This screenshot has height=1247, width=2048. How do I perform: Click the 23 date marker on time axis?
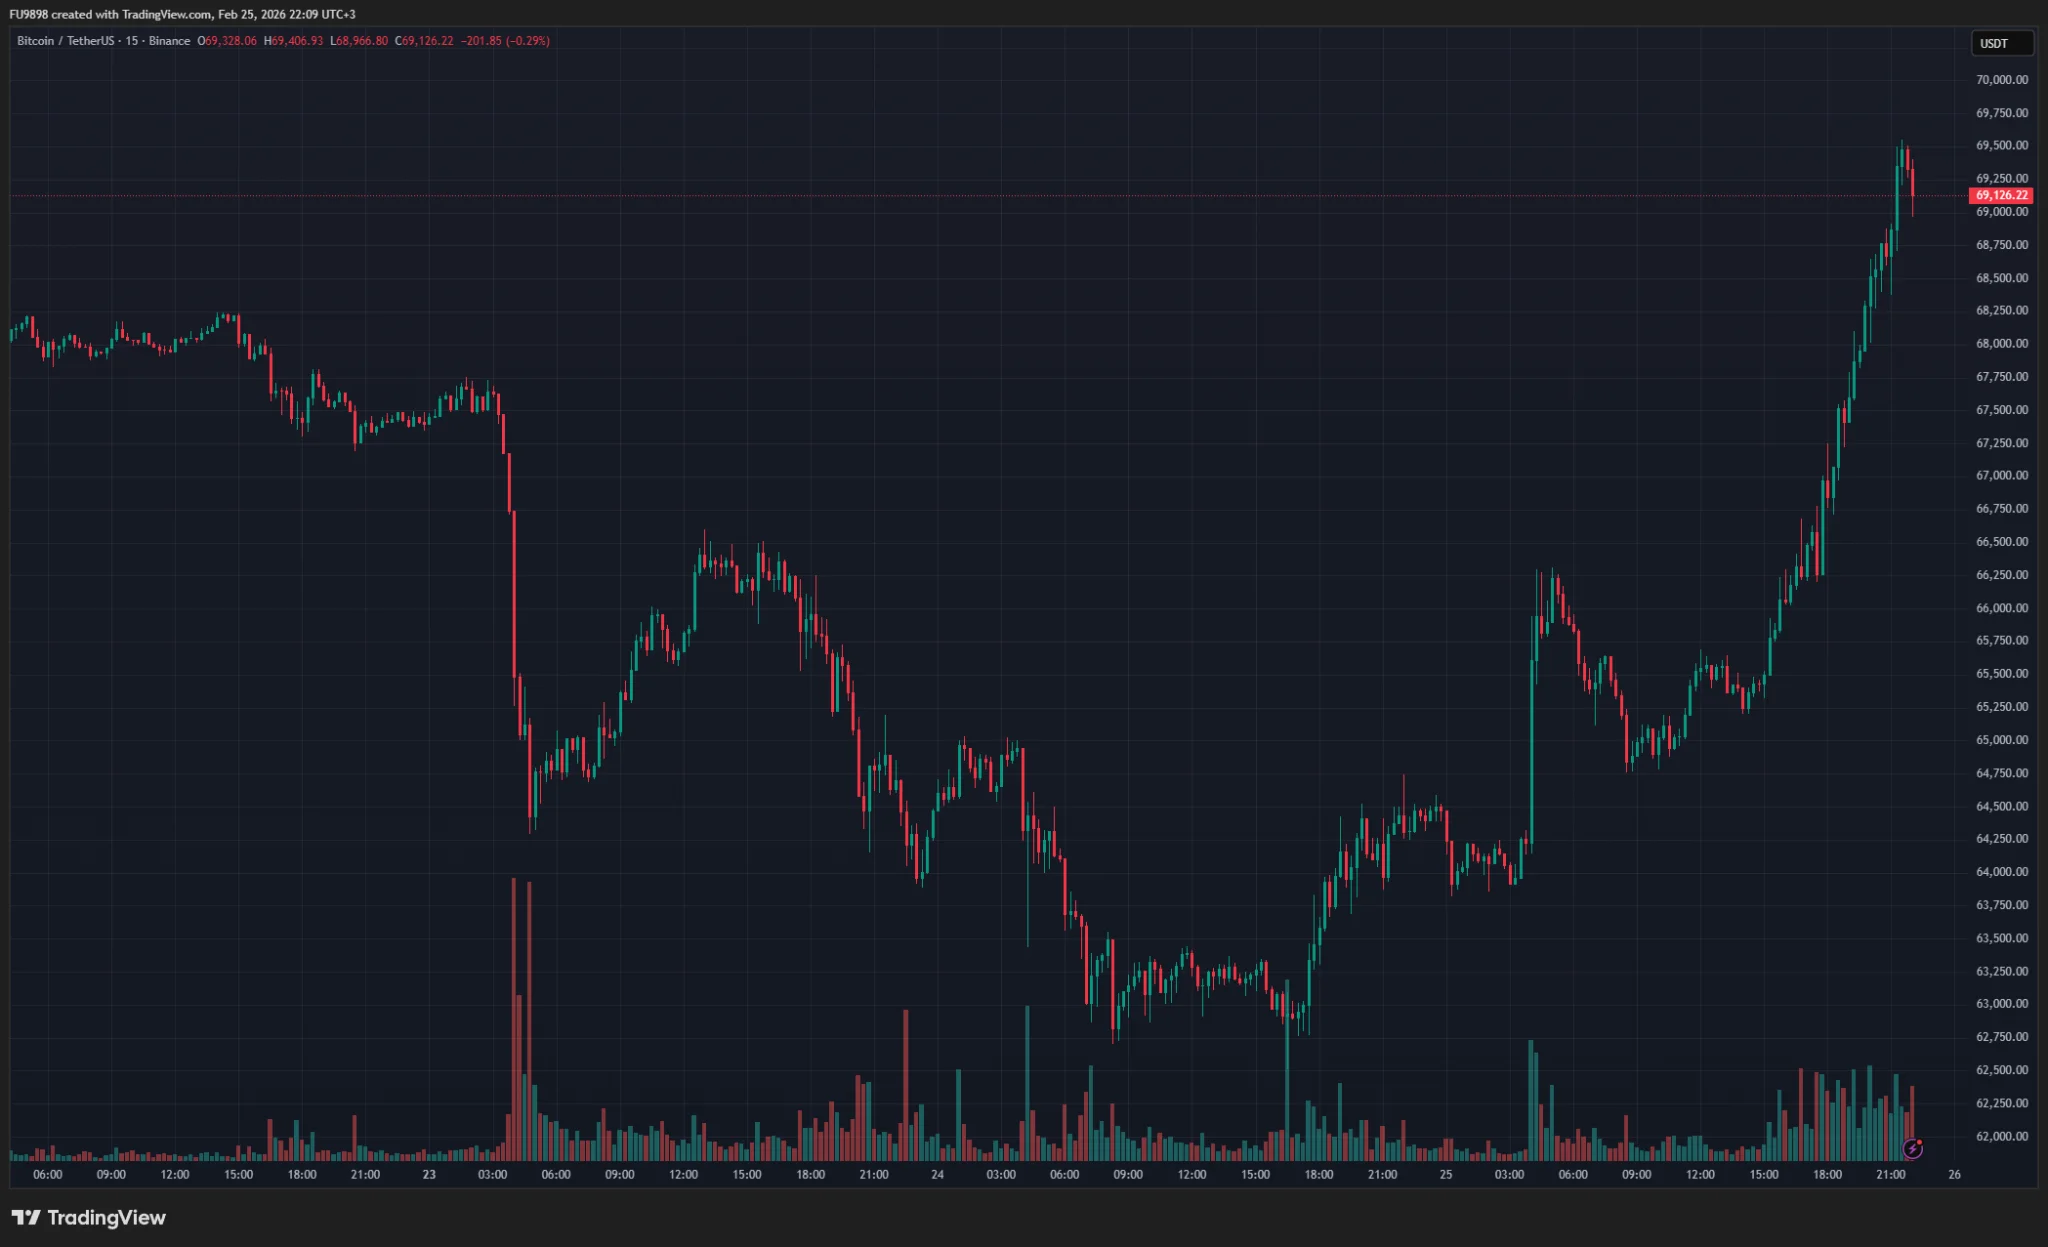[429, 1174]
